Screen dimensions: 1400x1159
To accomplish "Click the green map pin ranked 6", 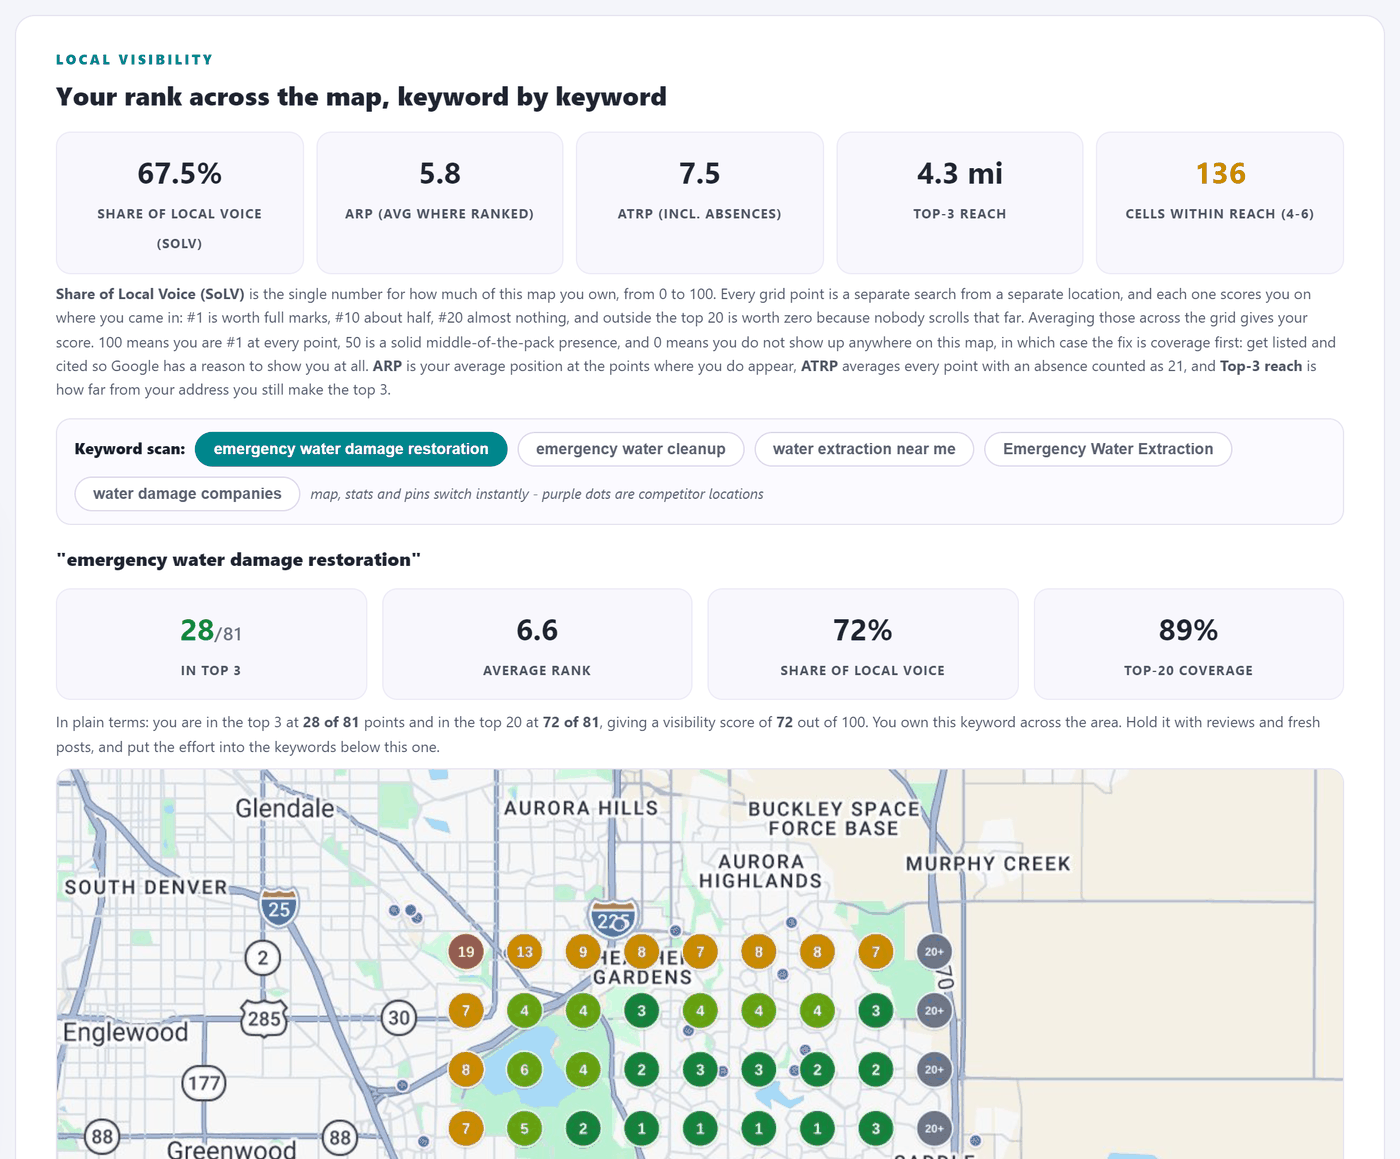I will (525, 1070).
